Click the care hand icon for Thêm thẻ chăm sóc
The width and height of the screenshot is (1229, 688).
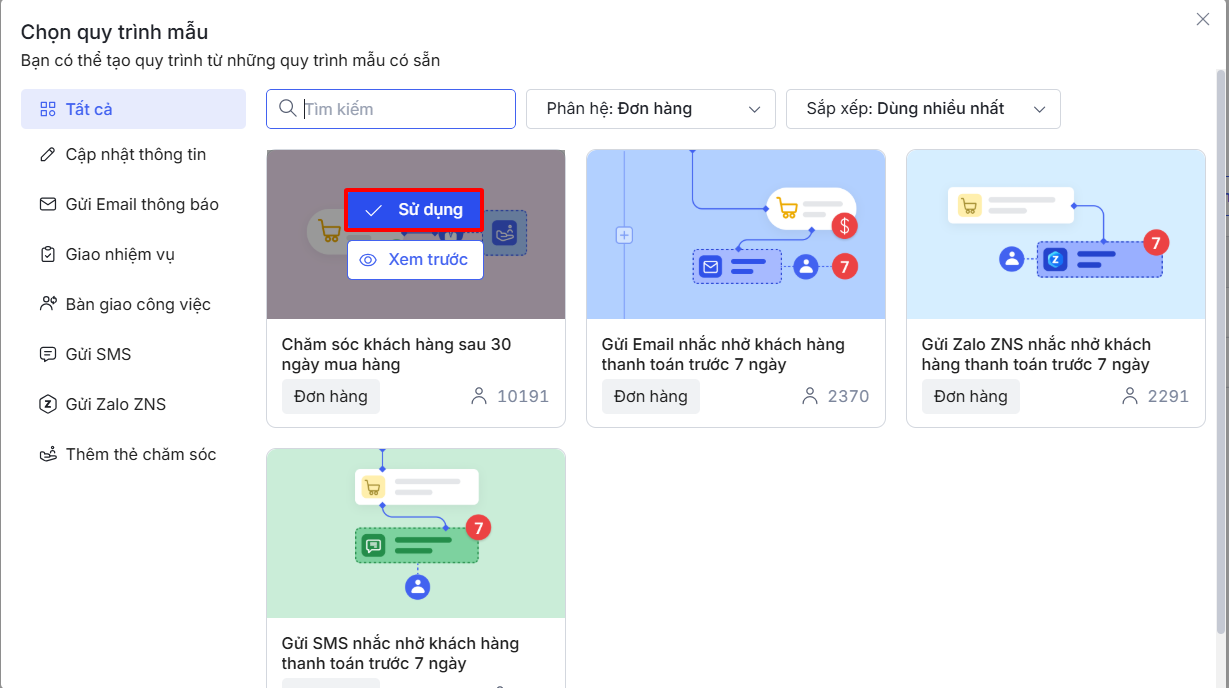click(47, 455)
